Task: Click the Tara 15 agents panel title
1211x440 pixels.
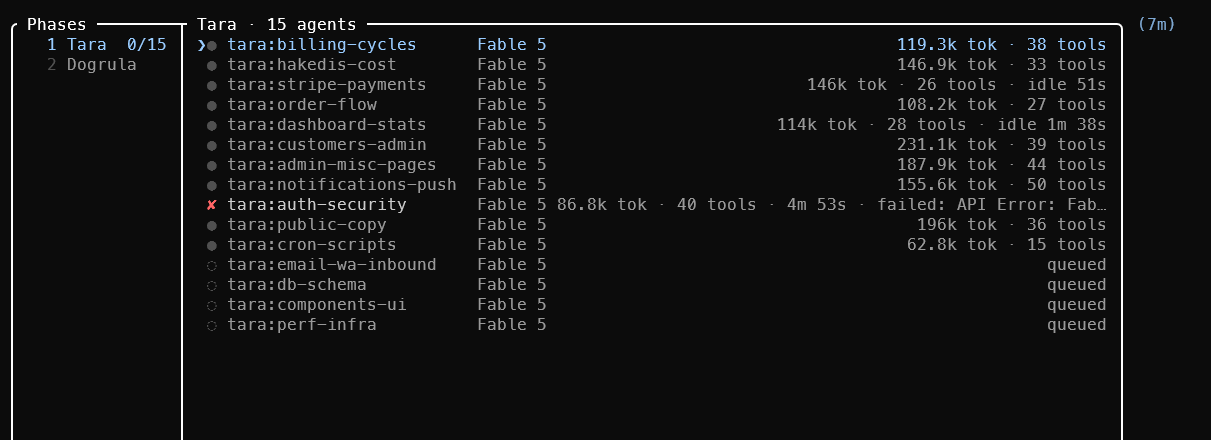Action: 276,24
